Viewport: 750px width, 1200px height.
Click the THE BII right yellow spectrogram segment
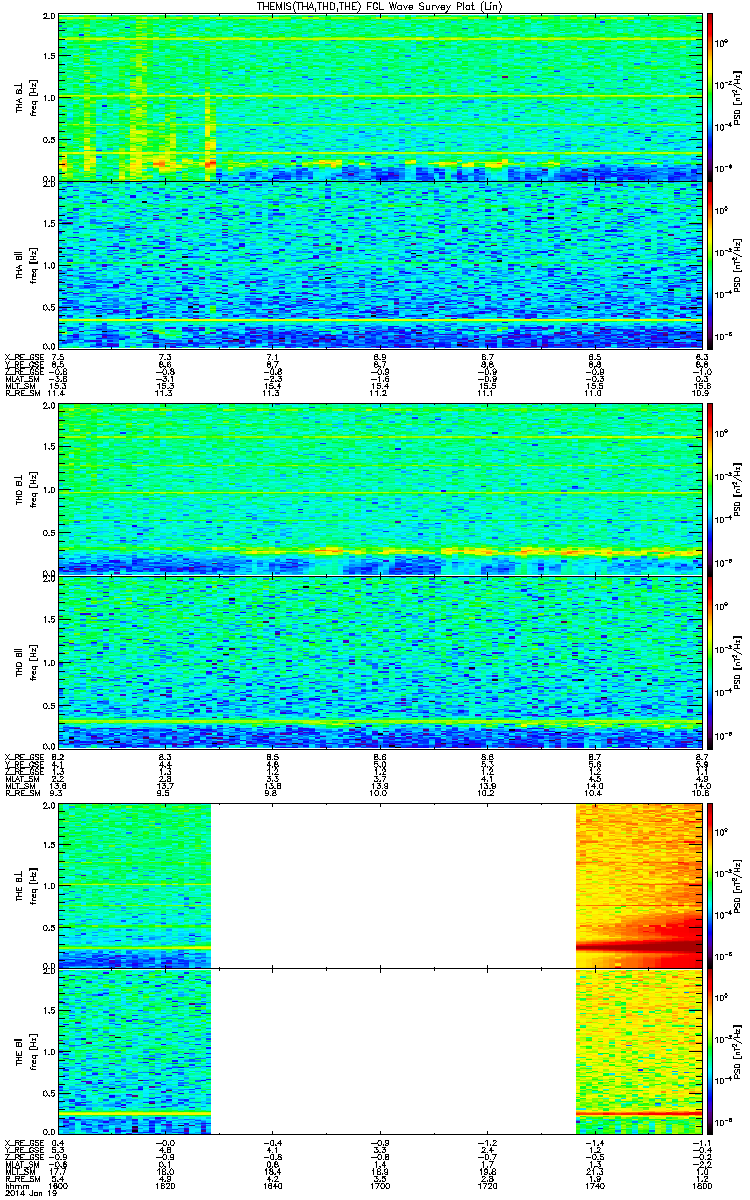[637, 1052]
